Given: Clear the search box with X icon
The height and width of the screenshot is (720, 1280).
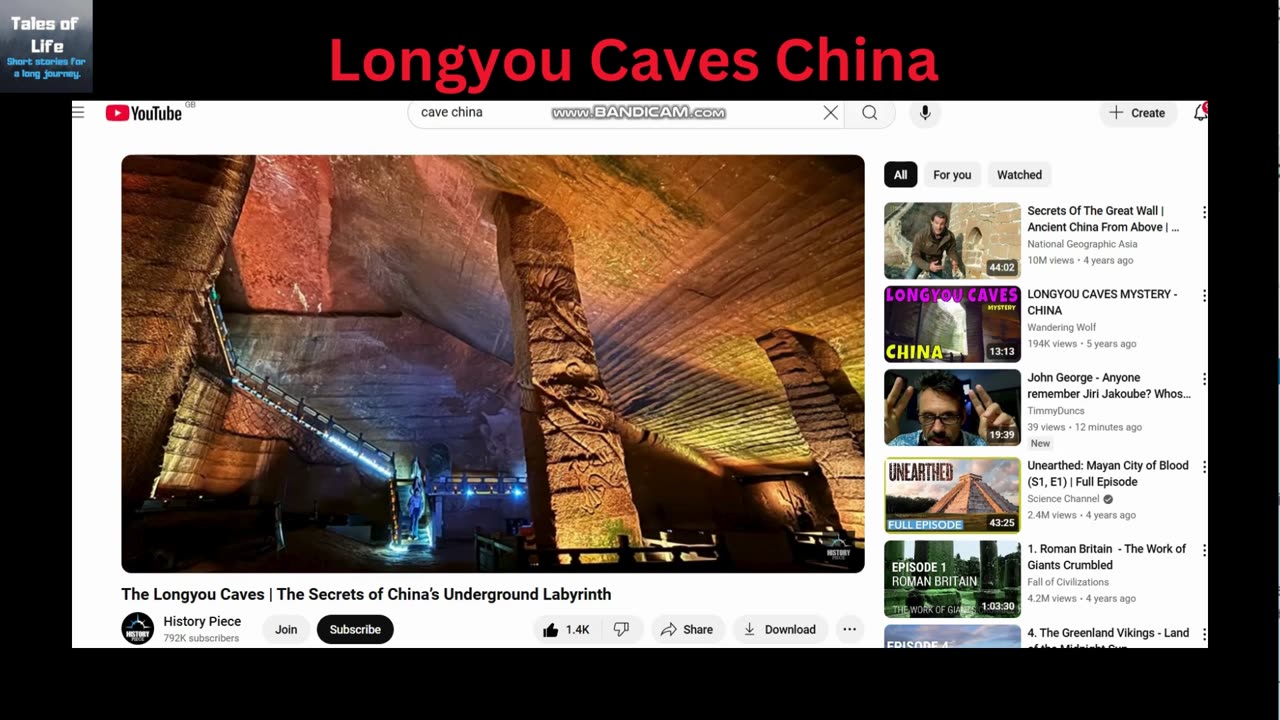Looking at the screenshot, I should (x=831, y=113).
